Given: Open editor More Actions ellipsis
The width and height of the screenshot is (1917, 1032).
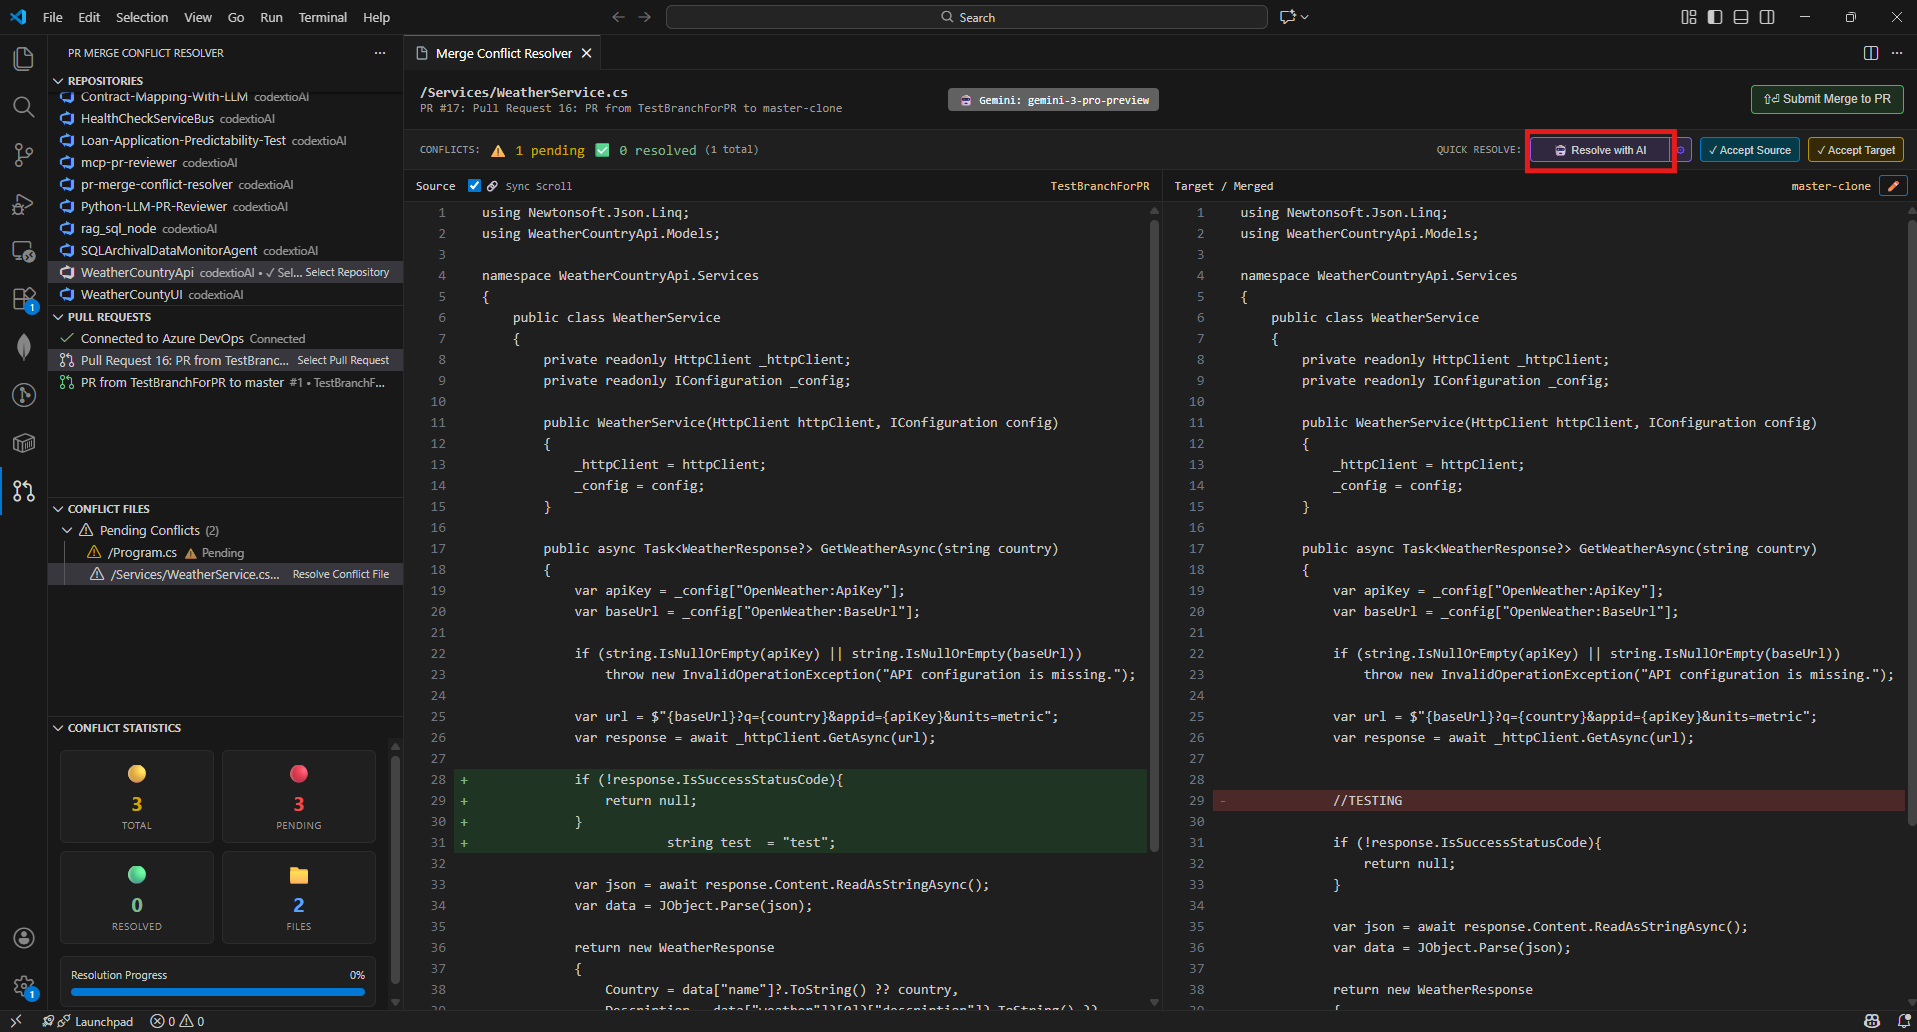Looking at the screenshot, I should [x=1897, y=53].
